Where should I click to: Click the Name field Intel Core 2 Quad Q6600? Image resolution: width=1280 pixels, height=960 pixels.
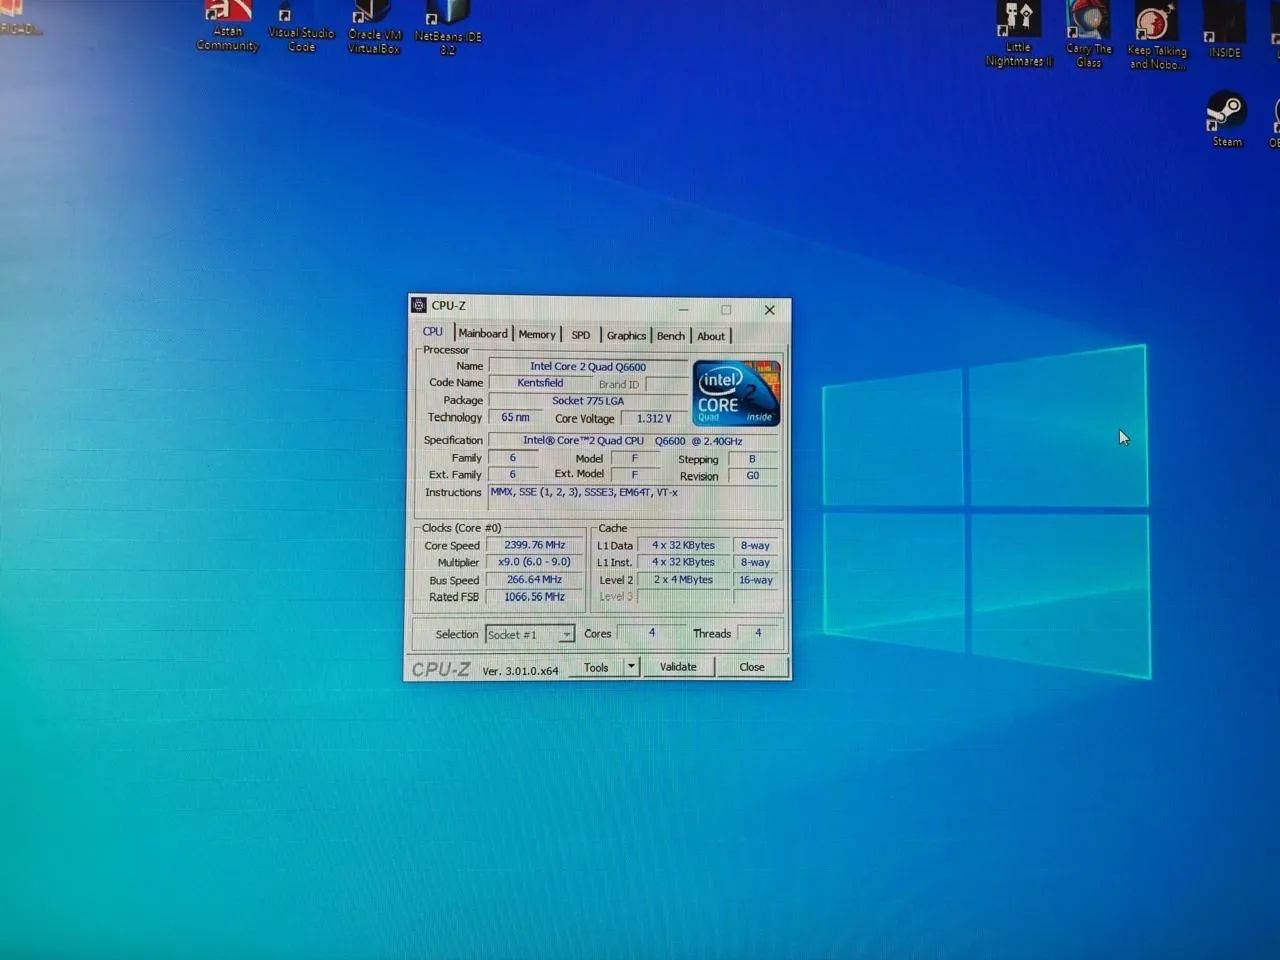[588, 367]
